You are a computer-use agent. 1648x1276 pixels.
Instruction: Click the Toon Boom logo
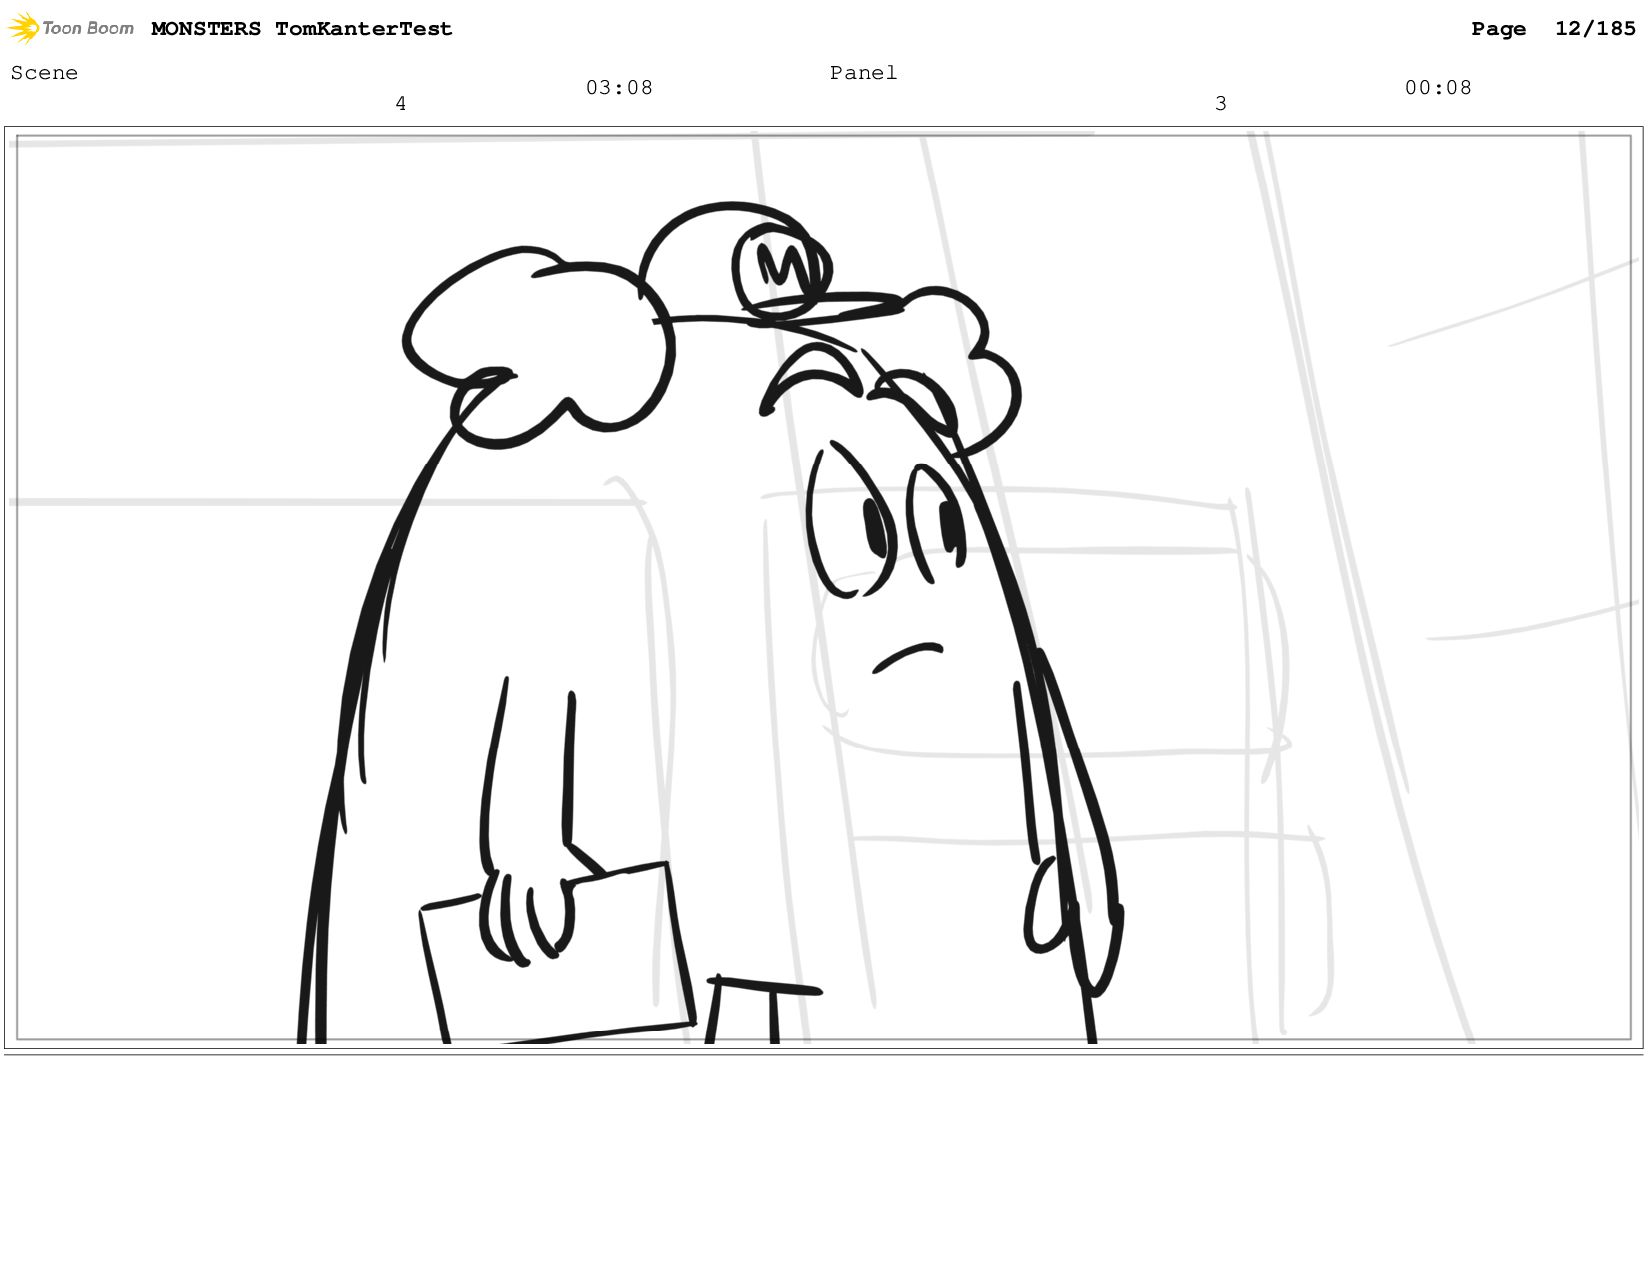click(x=71, y=28)
